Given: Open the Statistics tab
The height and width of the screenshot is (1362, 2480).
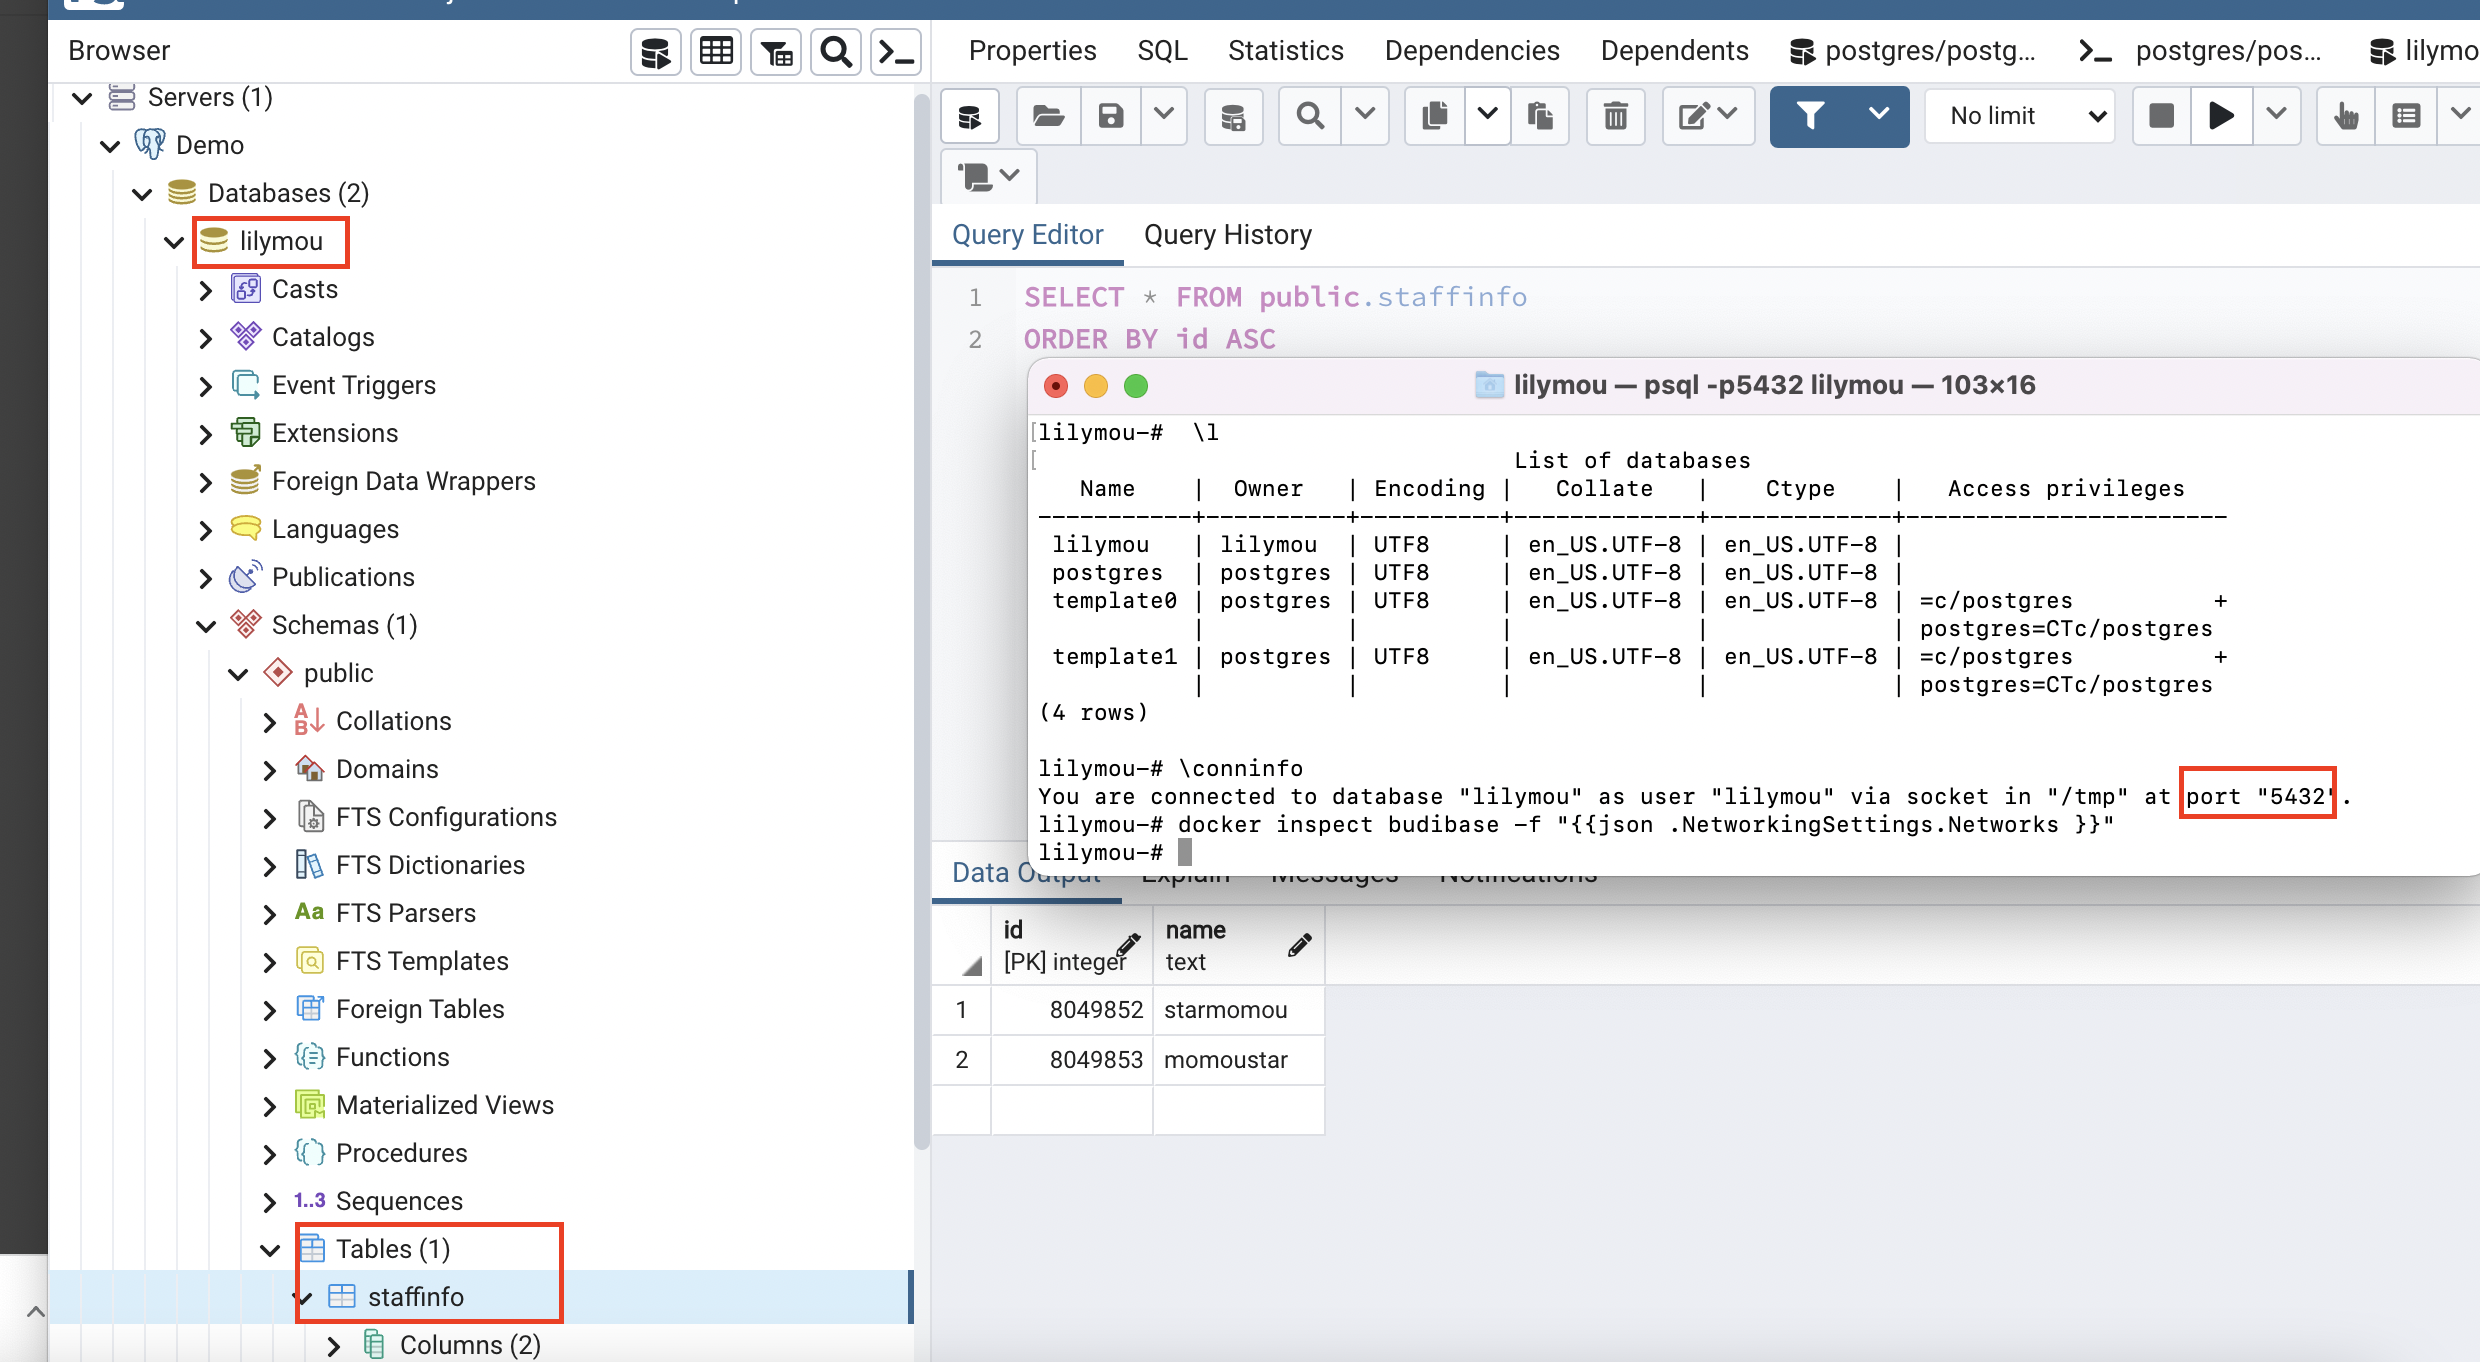Looking at the screenshot, I should coord(1285,50).
